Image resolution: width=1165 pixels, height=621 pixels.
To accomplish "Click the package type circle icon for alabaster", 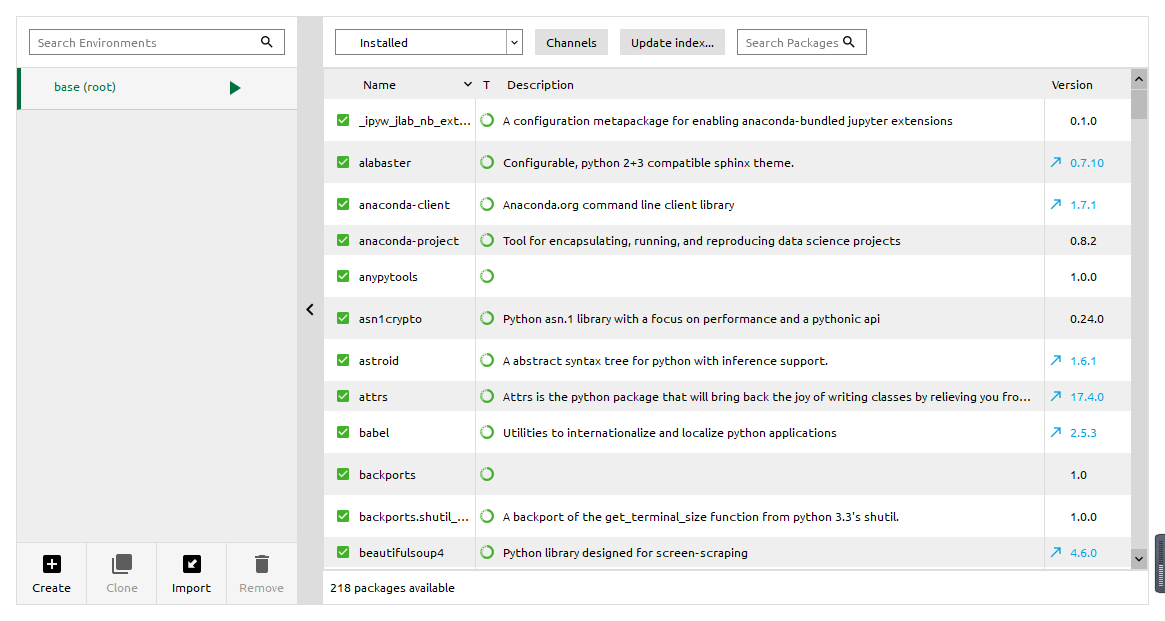I will pyautogui.click(x=487, y=162).
